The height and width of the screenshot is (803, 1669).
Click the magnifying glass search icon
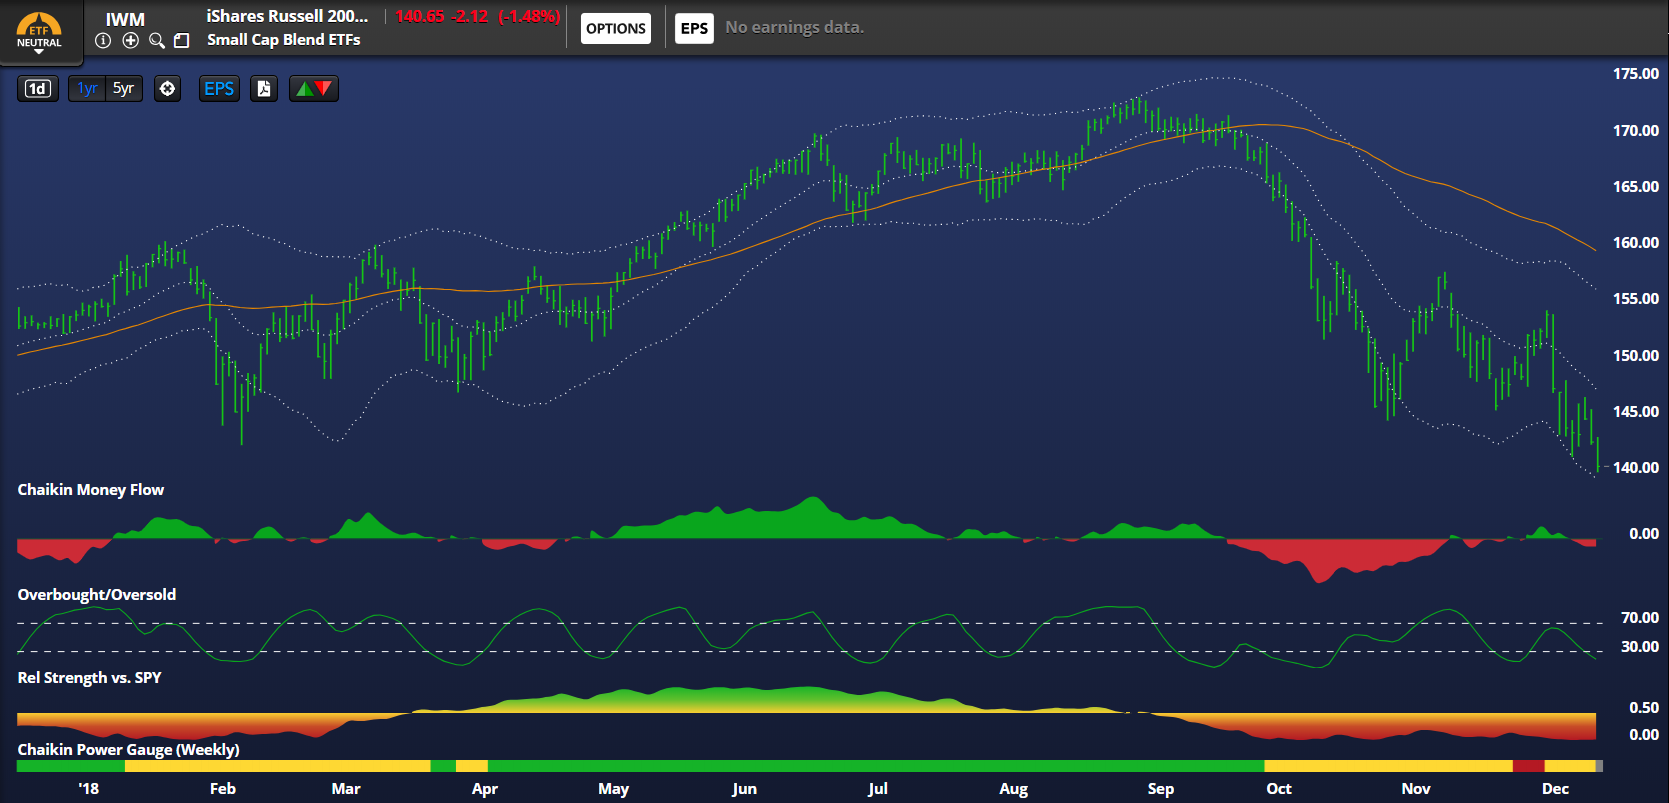point(157,40)
